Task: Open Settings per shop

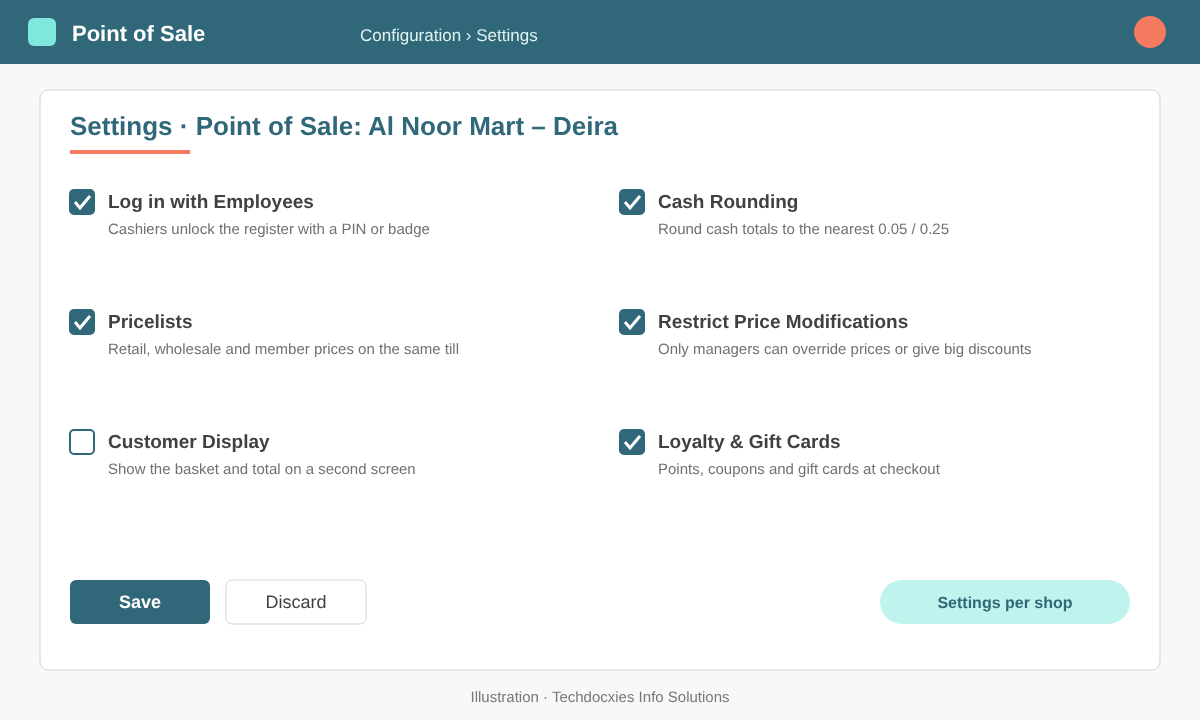Action: click(x=1005, y=602)
